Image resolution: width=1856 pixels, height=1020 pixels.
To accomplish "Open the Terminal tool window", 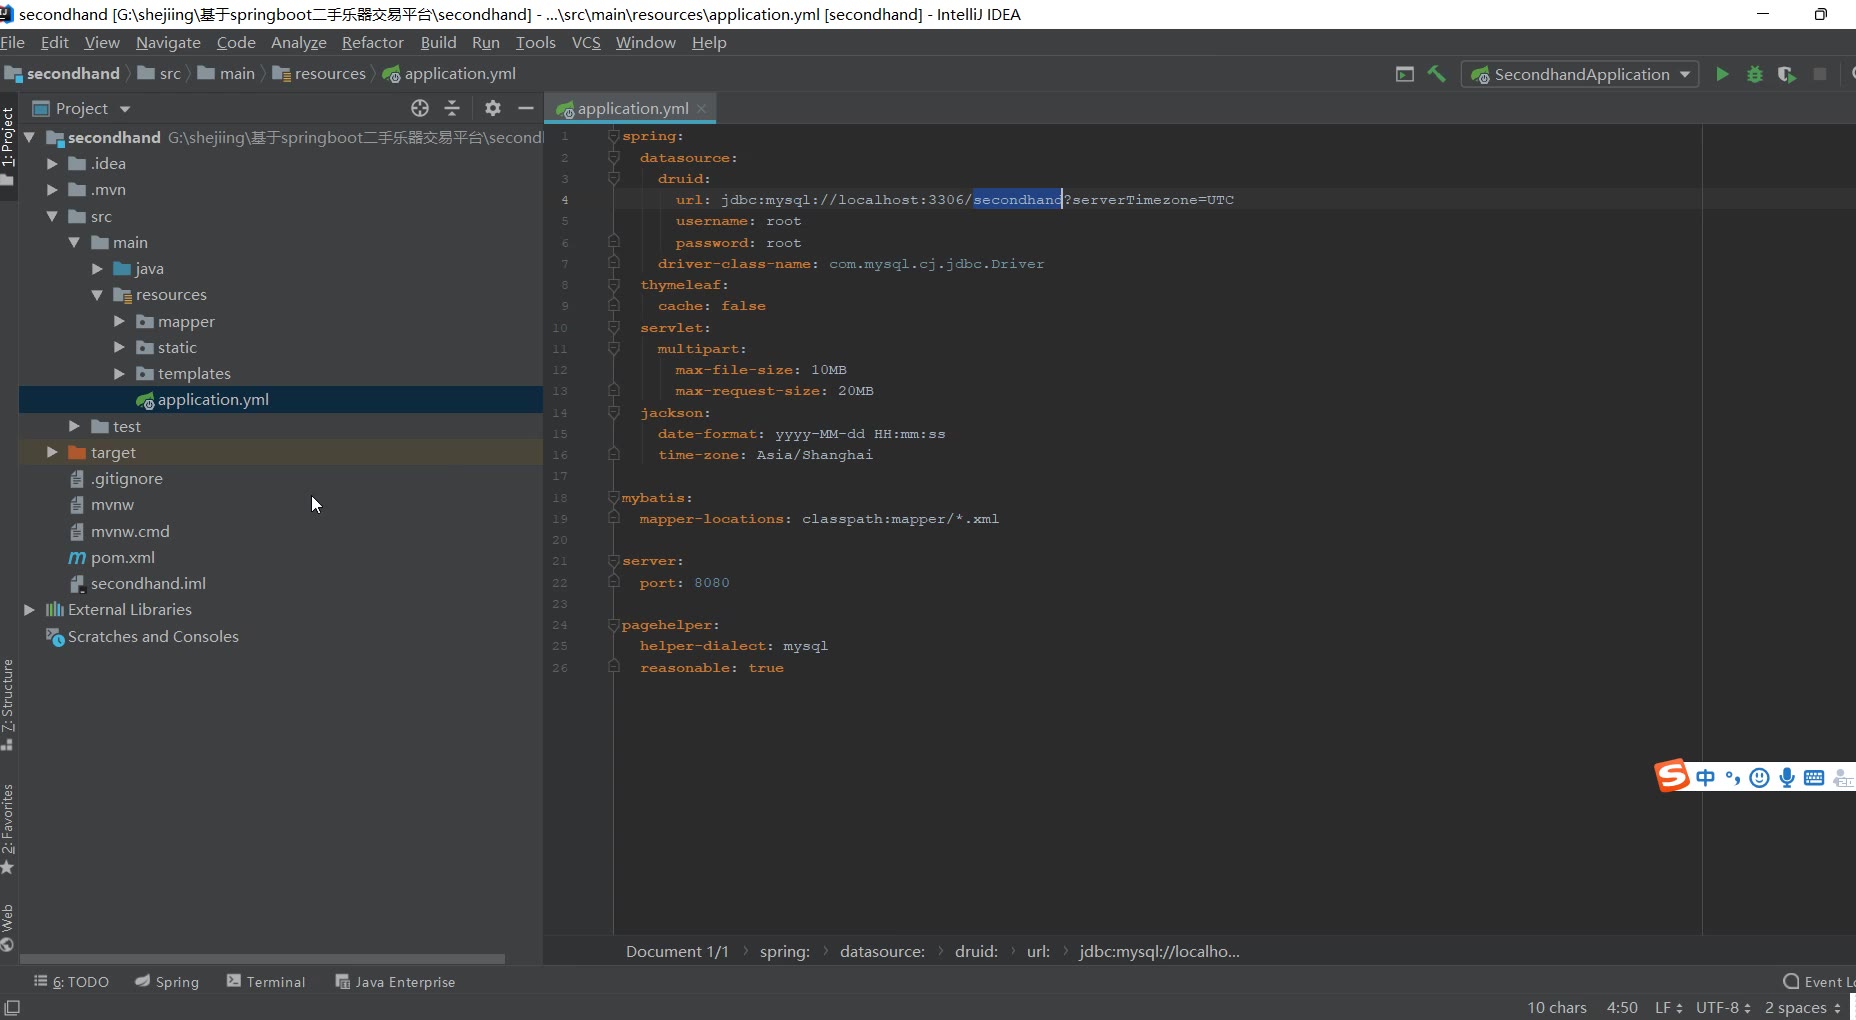I will click(x=266, y=982).
